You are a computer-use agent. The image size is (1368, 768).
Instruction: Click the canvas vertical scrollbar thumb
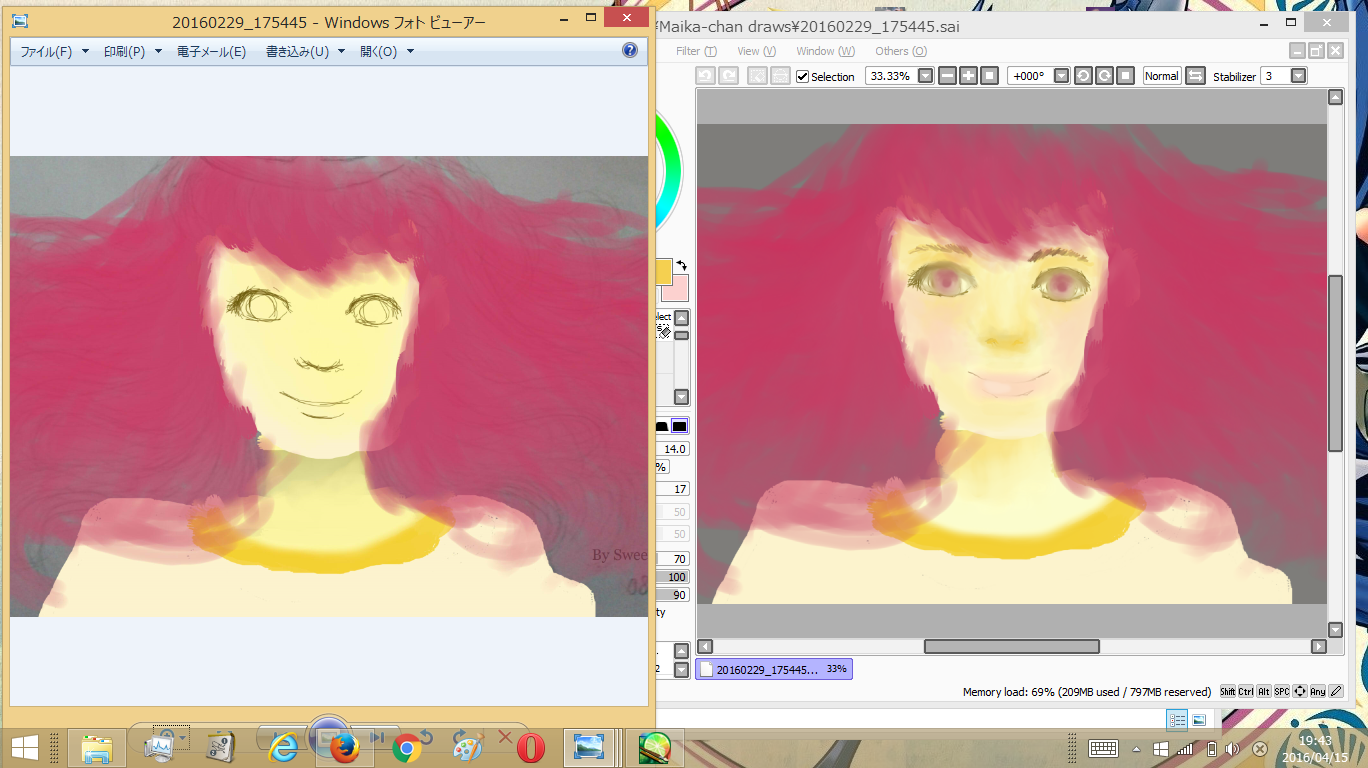pos(1335,363)
